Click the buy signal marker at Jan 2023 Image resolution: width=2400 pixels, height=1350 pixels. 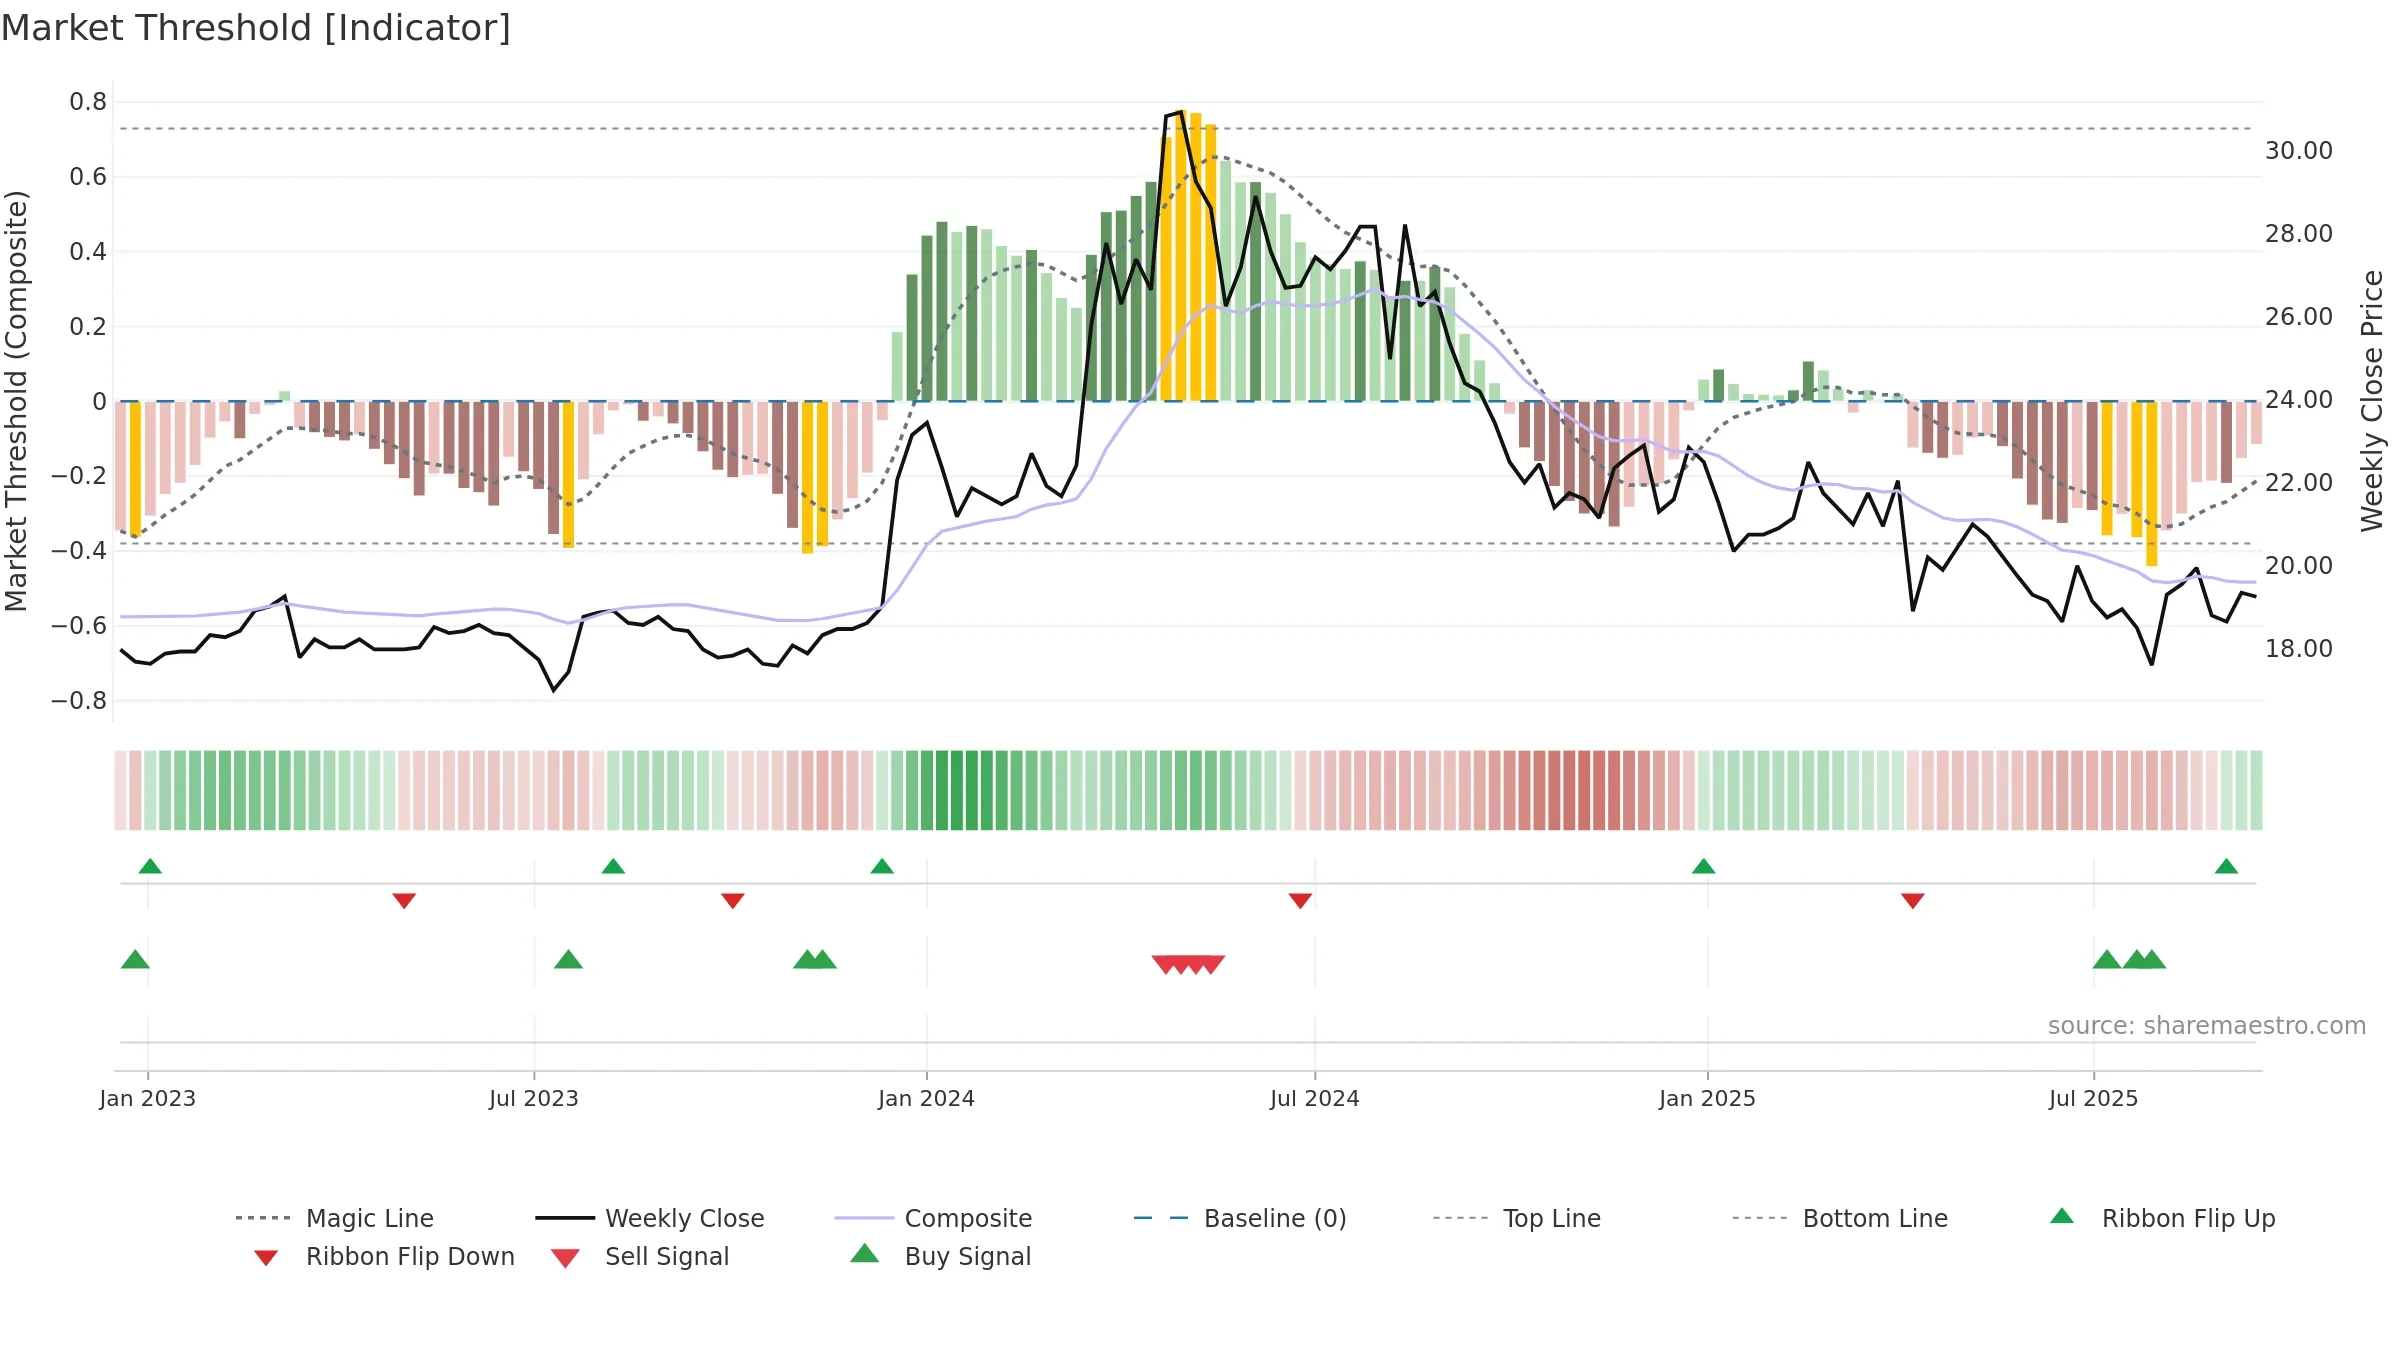pos(135,959)
